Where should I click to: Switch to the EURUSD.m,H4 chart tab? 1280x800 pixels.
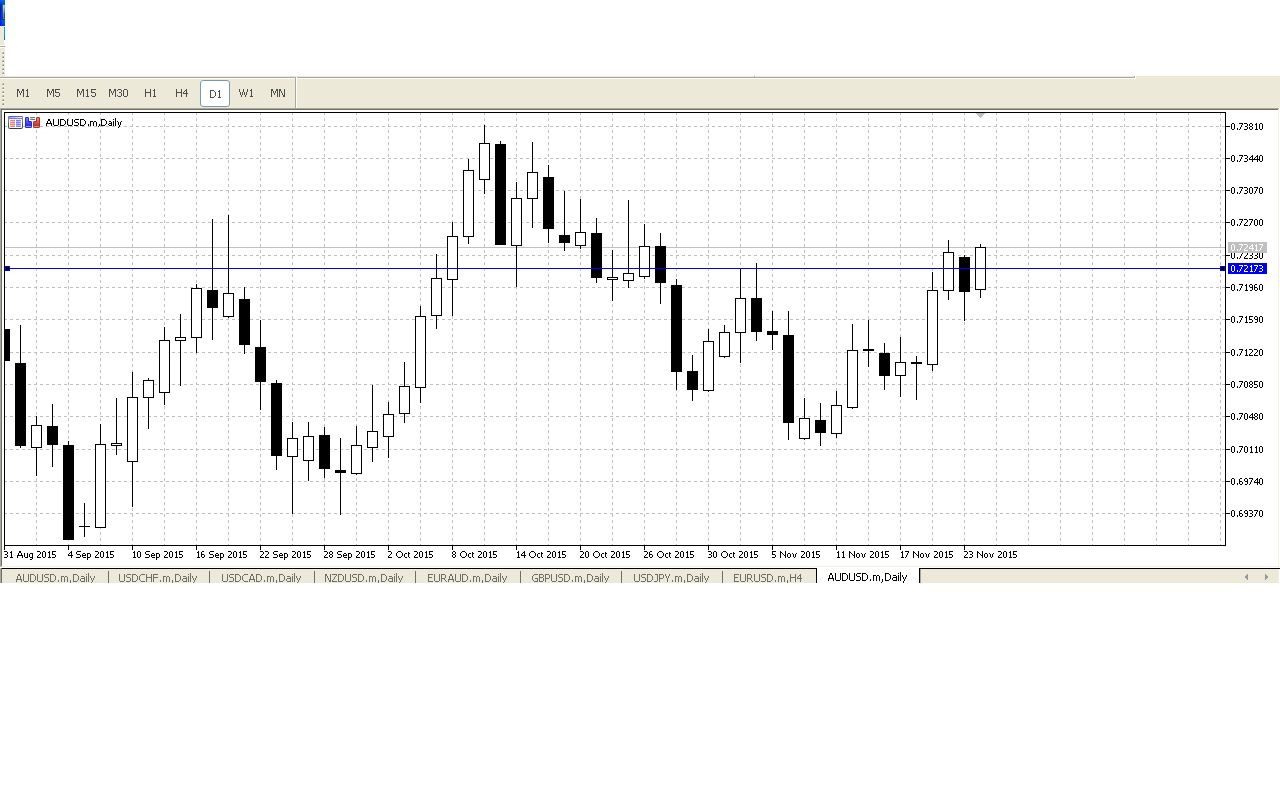[767, 577]
